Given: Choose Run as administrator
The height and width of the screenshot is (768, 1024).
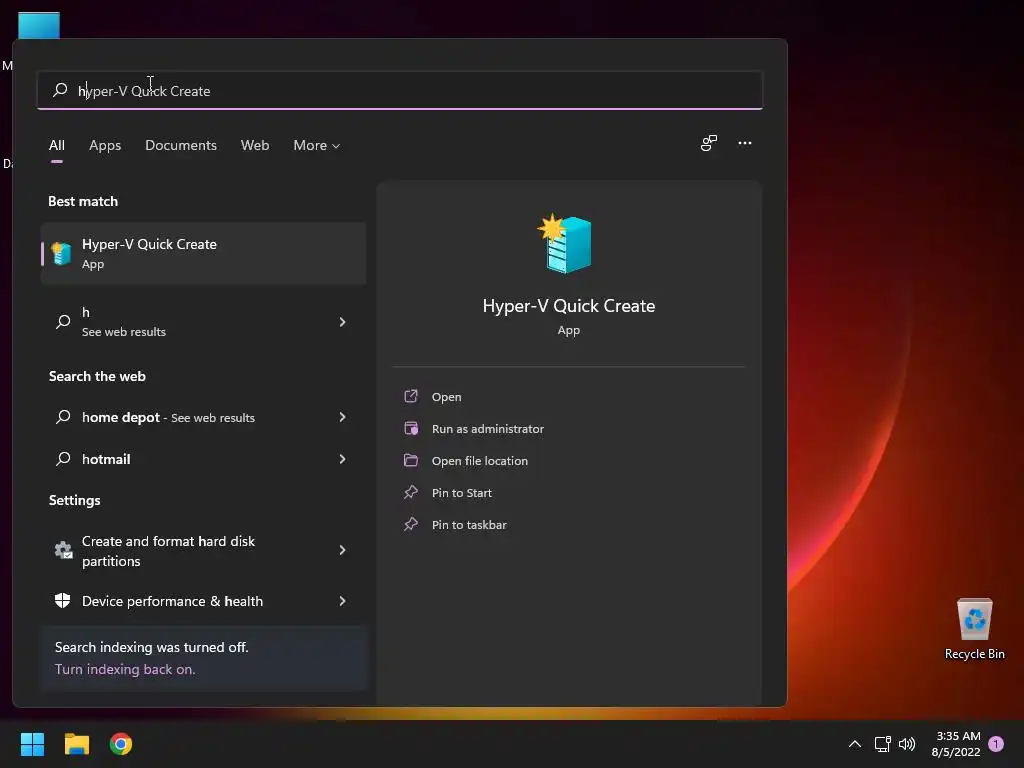Looking at the screenshot, I should pos(487,429).
